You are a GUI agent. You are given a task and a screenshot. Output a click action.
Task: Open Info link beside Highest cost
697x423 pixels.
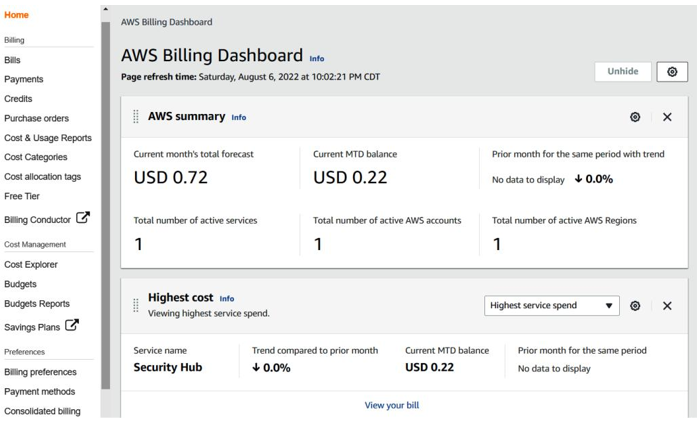[x=227, y=299]
